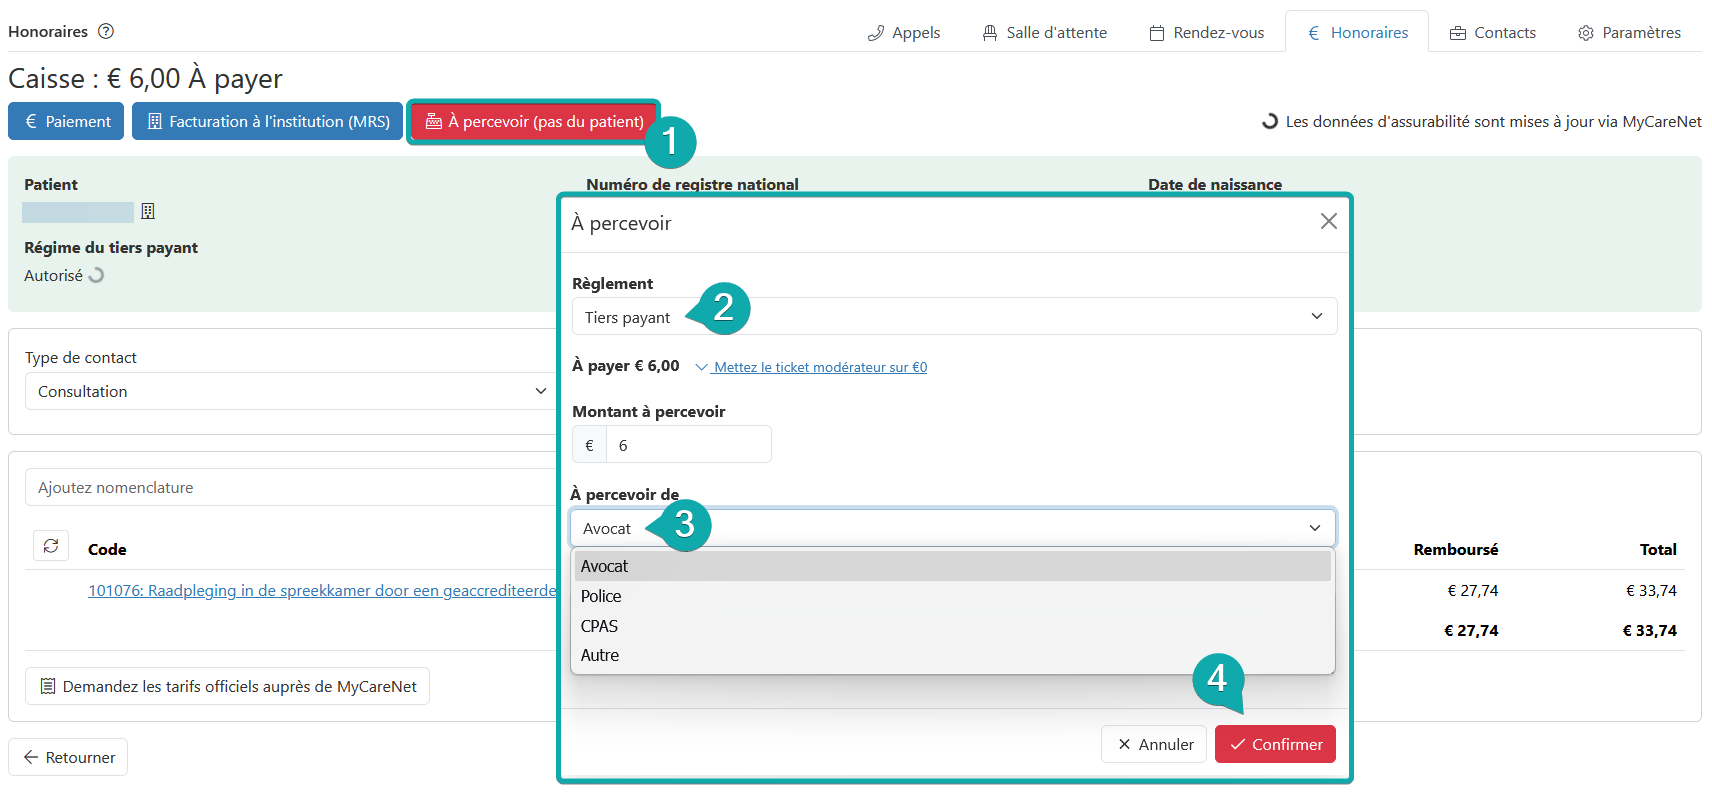Click Facturation à l'institution (MRS) button
Image resolution: width=1712 pixels, height=793 pixels.
(x=268, y=121)
